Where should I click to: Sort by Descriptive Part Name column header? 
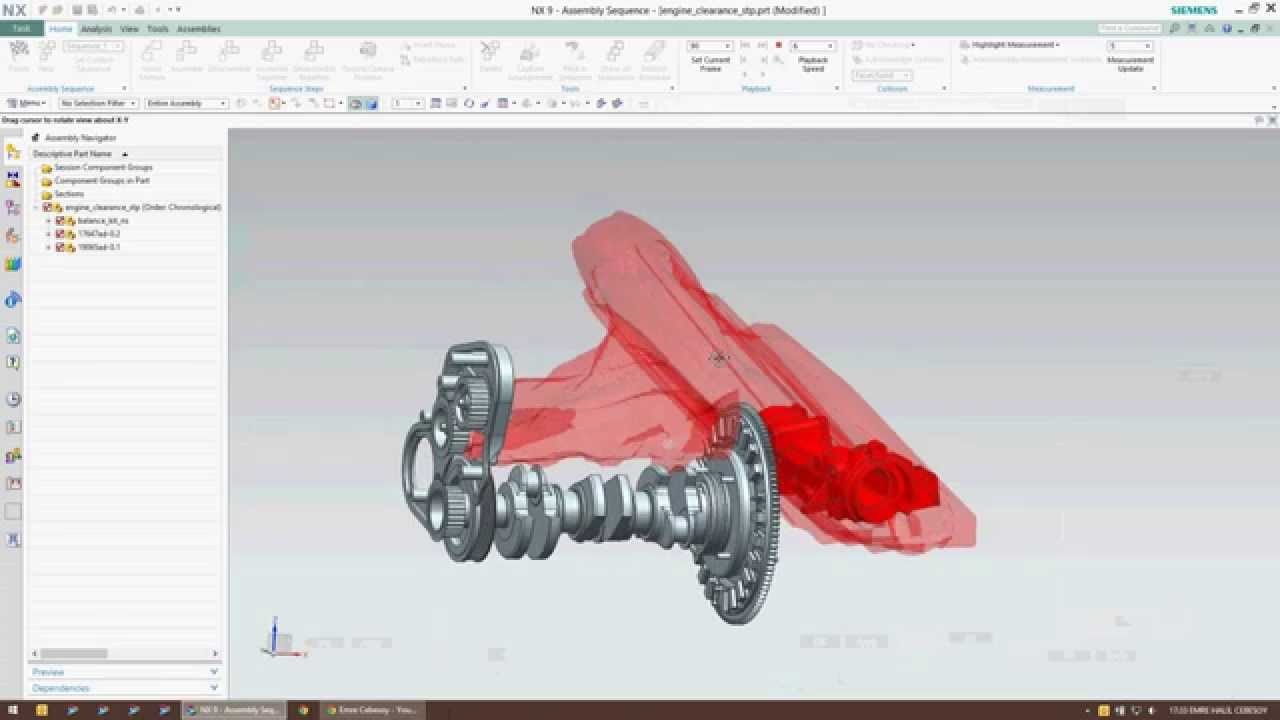[x=72, y=154]
